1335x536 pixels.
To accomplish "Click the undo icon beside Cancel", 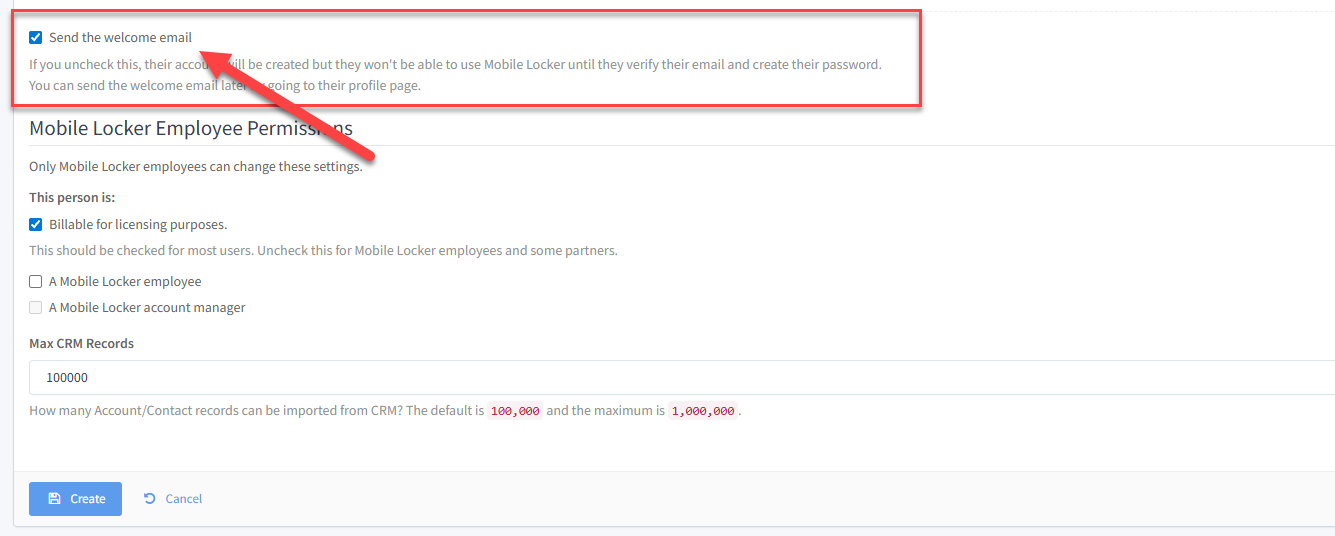I will 150,498.
